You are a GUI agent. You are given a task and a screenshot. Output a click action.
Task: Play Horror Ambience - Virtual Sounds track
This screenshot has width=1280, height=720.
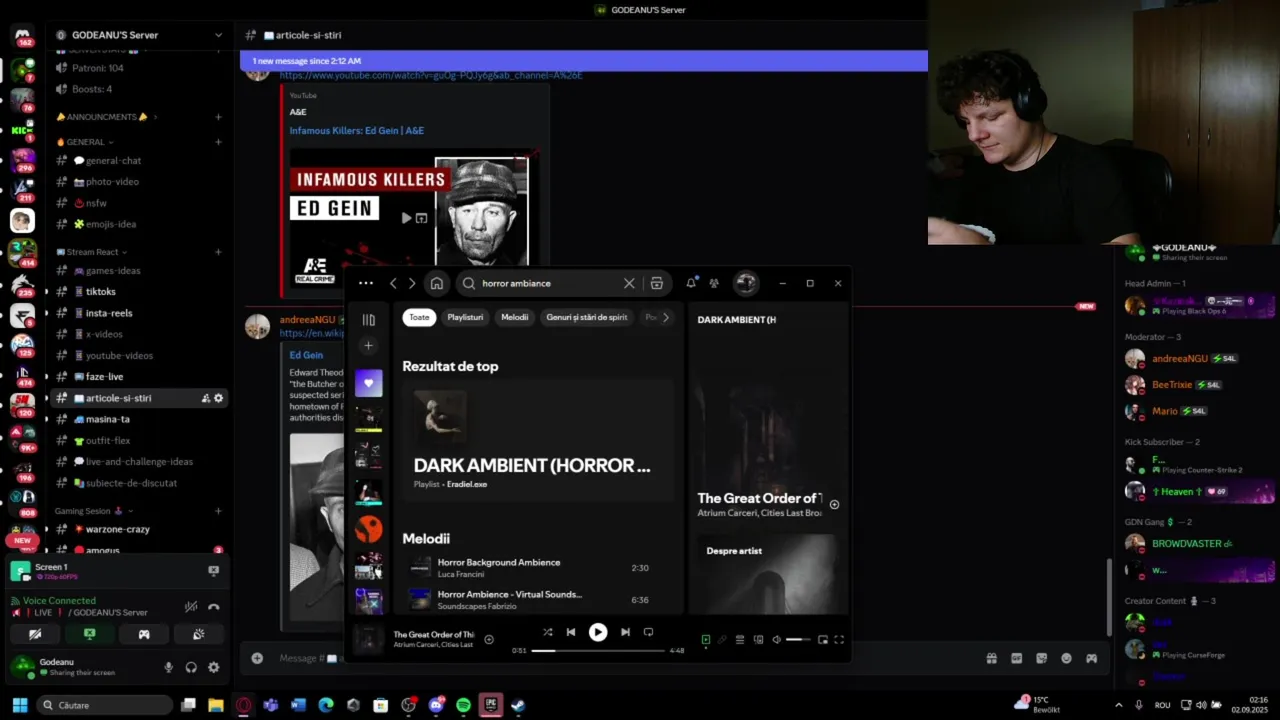[x=538, y=600]
